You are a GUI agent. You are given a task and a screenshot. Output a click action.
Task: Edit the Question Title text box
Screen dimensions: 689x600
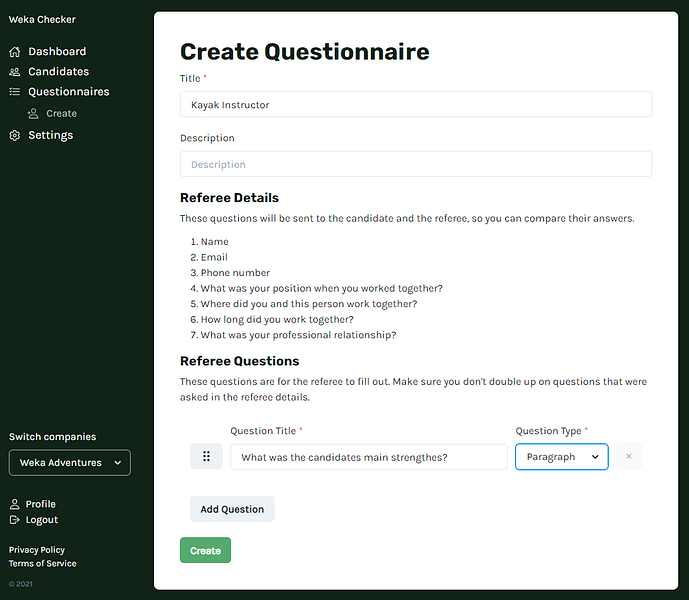coord(369,457)
